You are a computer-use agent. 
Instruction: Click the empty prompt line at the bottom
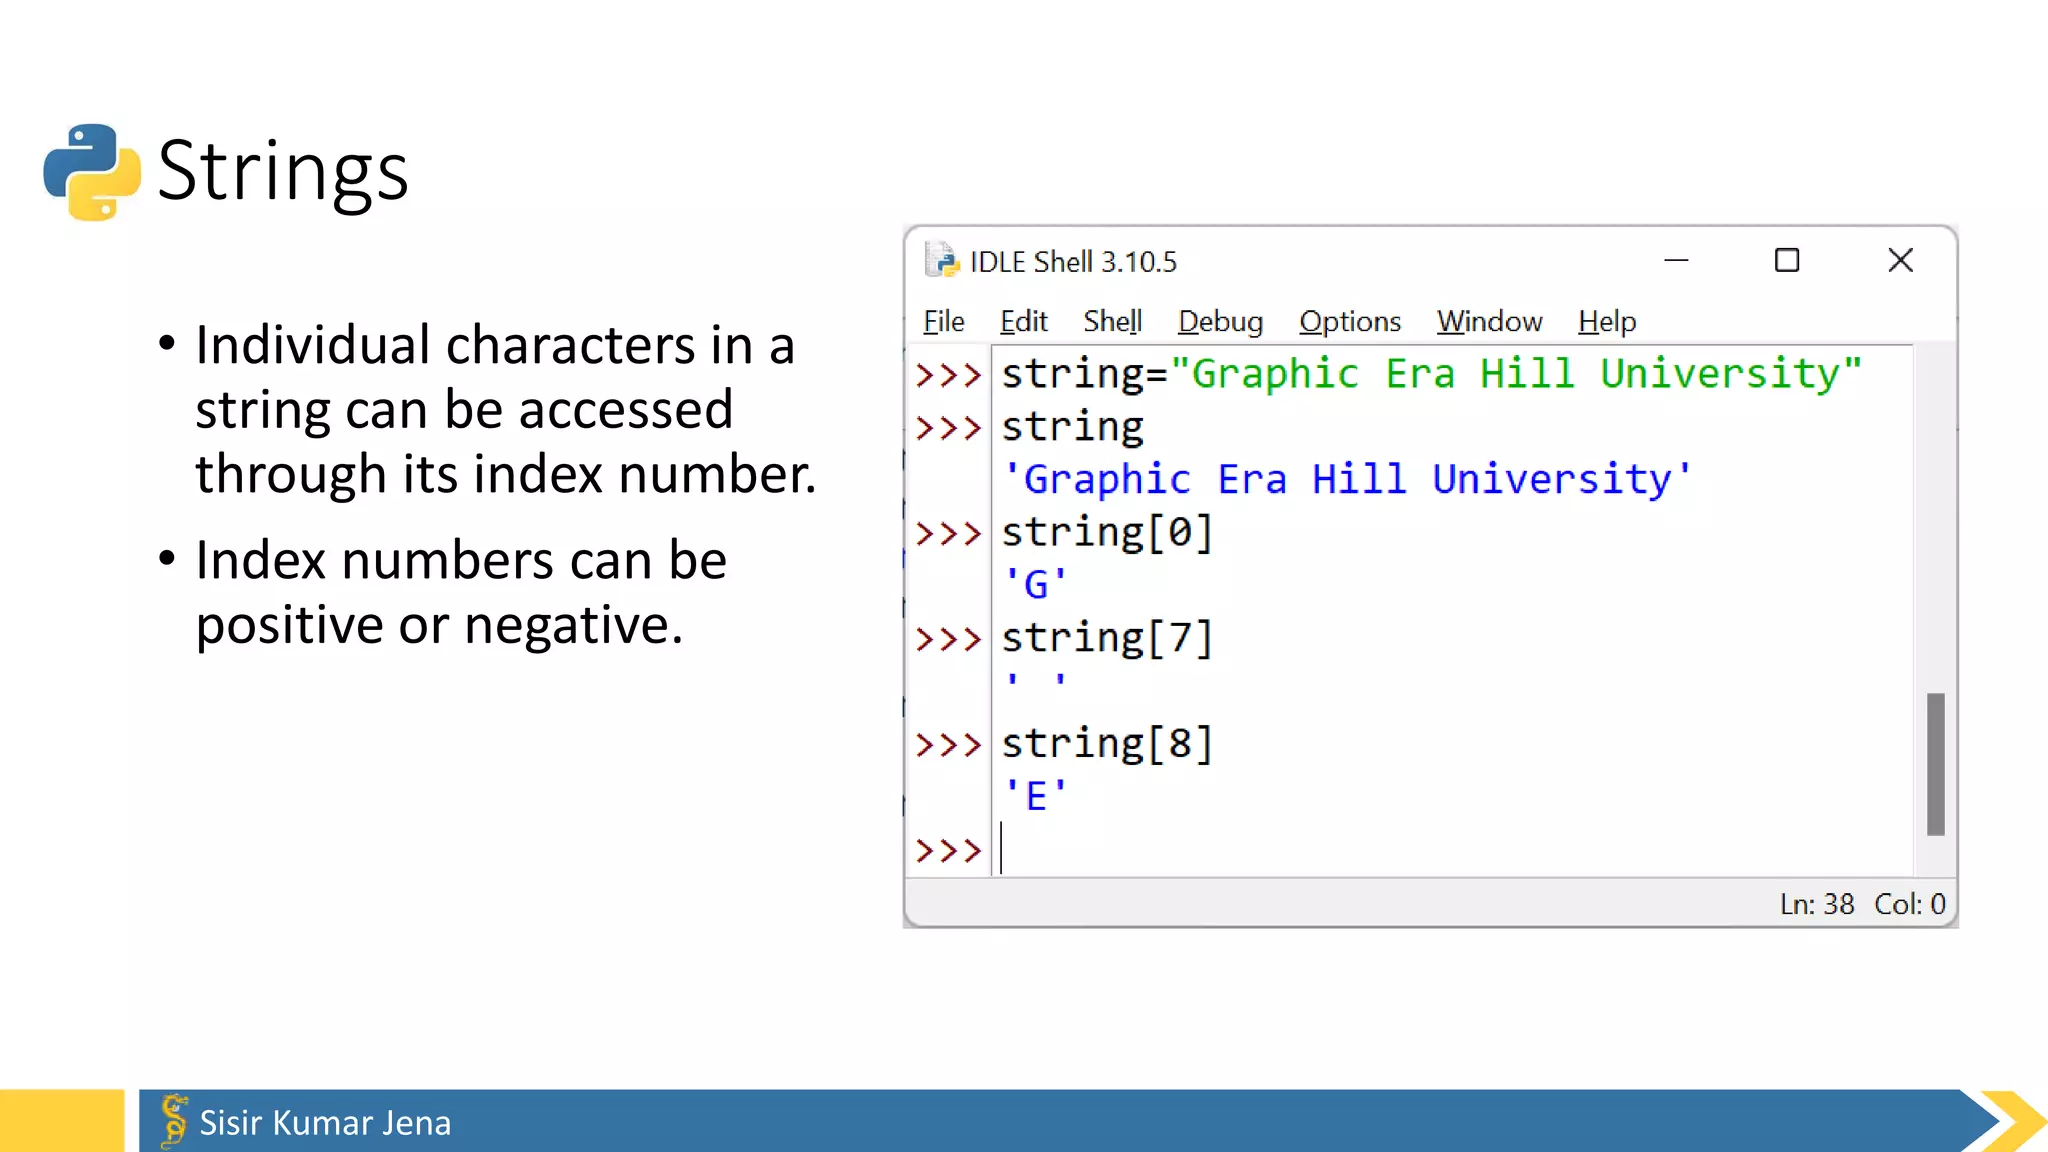tap(1454, 850)
